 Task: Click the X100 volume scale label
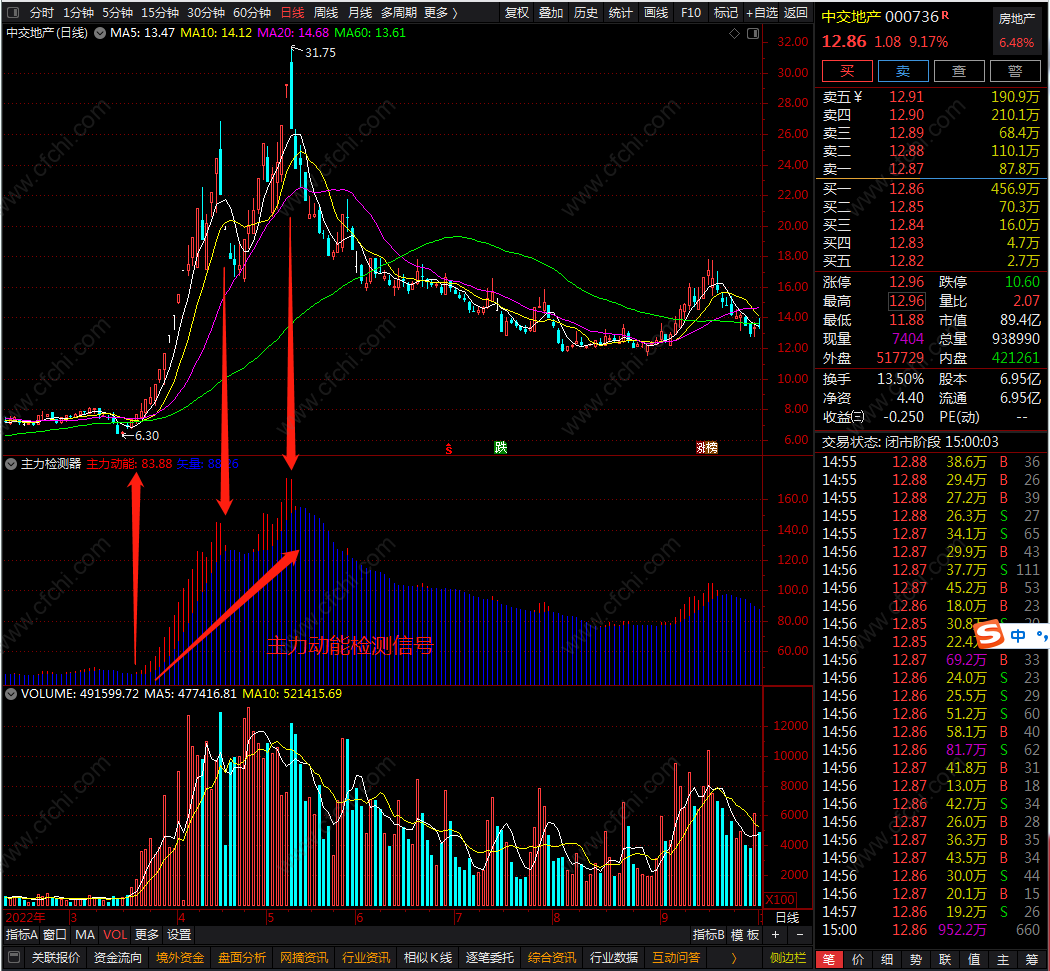click(780, 899)
